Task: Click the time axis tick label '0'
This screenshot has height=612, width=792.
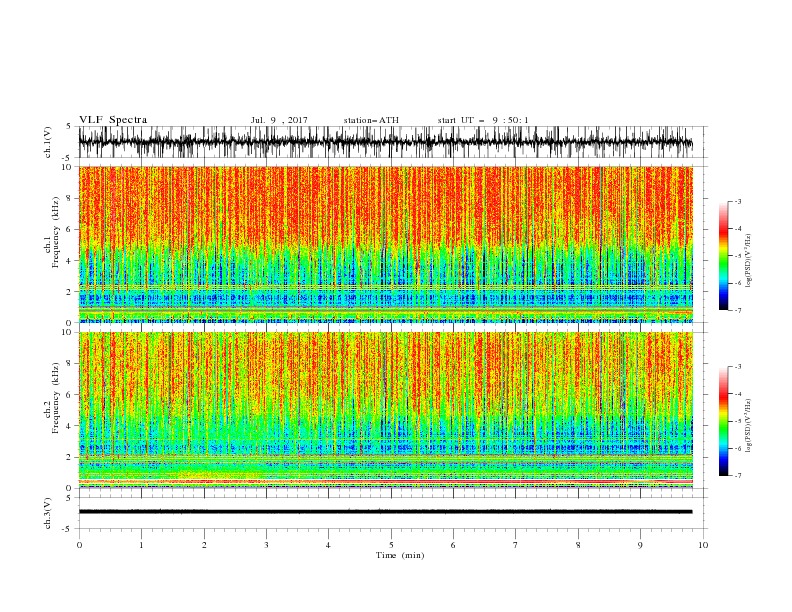Action: (x=79, y=545)
